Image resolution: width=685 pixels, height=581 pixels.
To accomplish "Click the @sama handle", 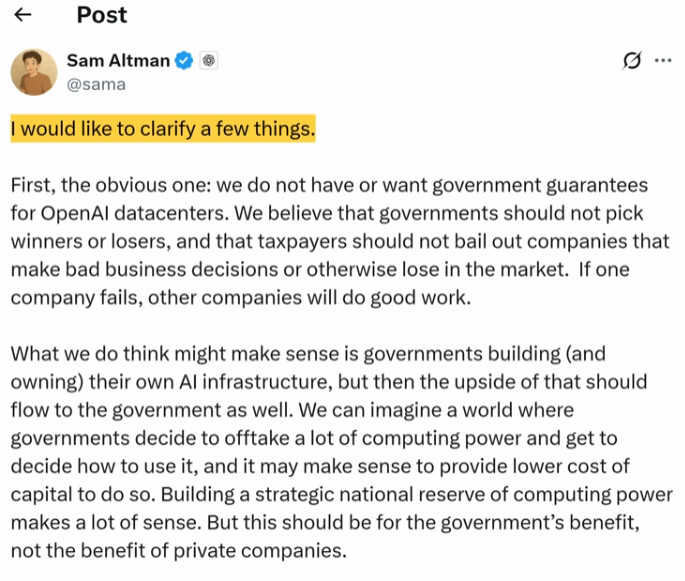I will tap(96, 84).
